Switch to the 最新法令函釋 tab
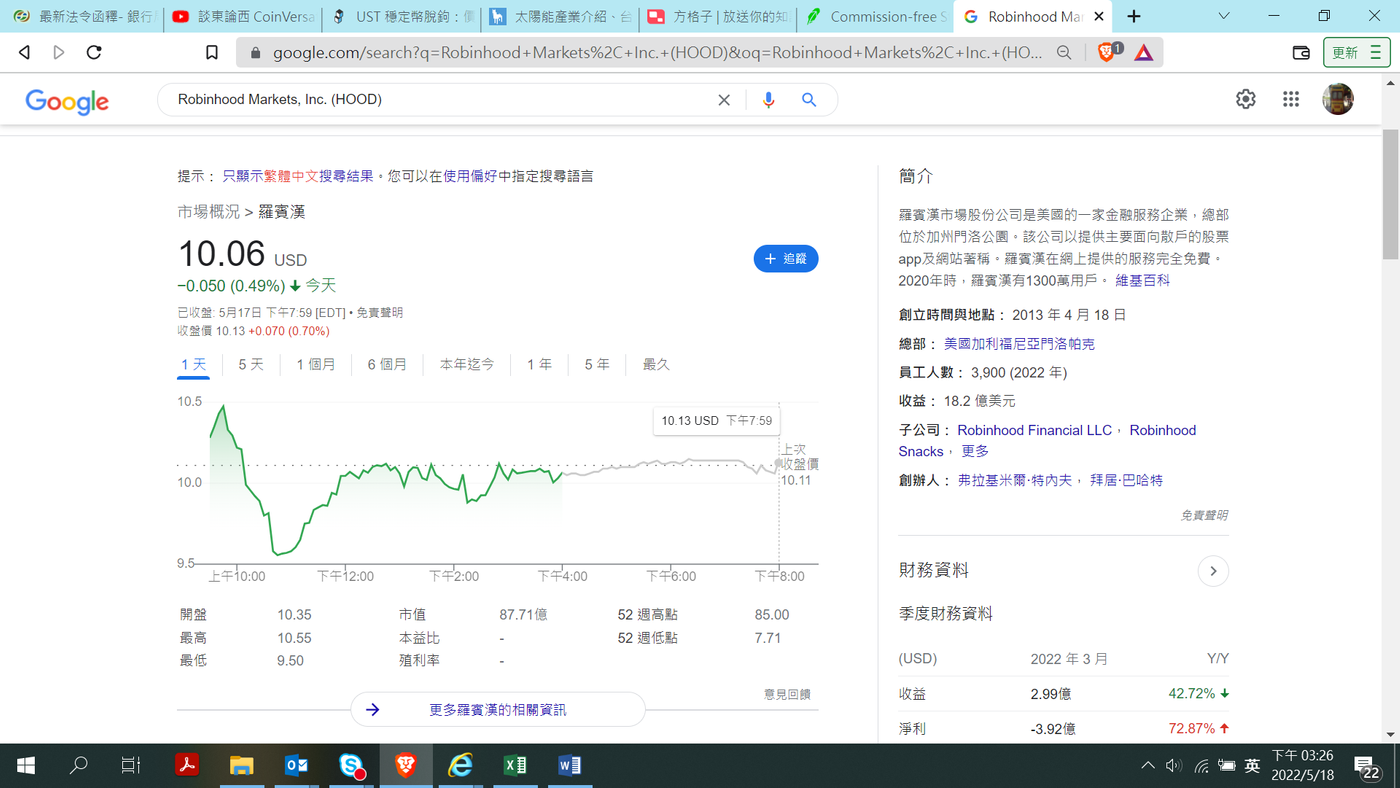Screen dimensions: 1400x788 click(x=84, y=17)
